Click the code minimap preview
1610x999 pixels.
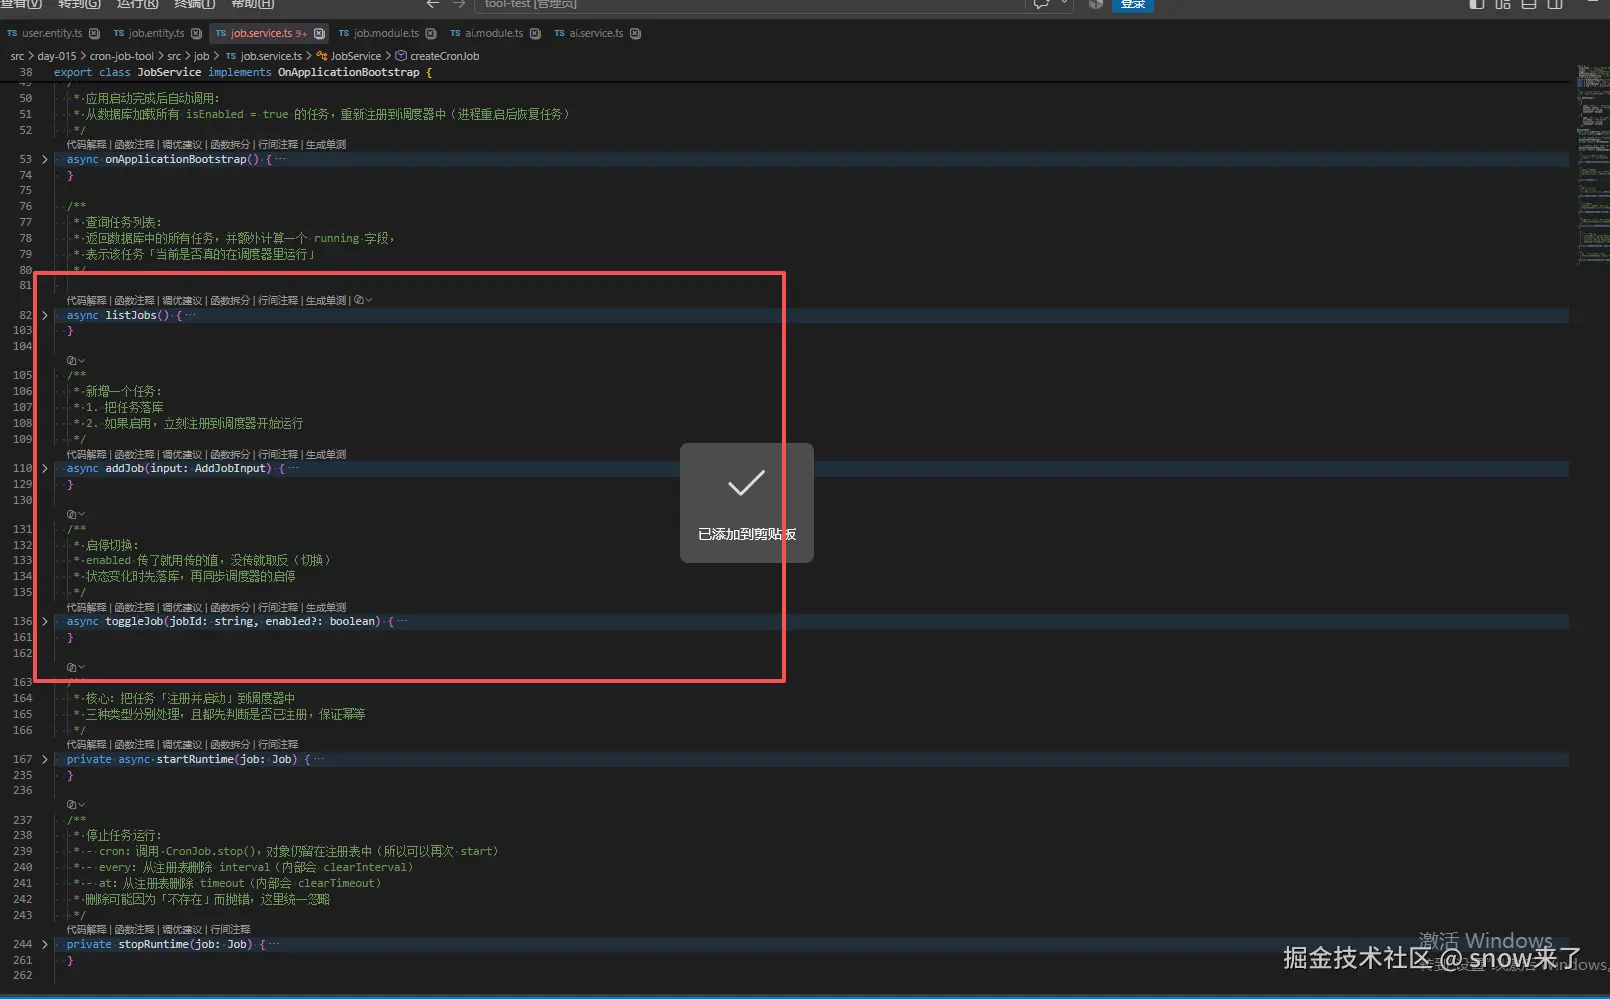(1593, 165)
